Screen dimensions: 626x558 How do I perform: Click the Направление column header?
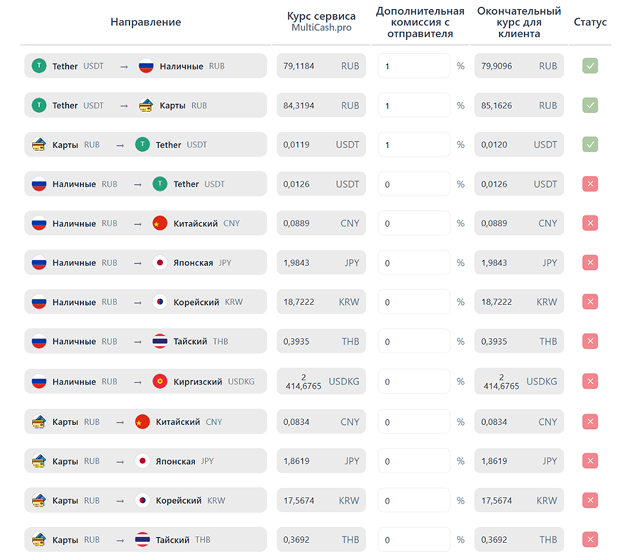tap(146, 22)
